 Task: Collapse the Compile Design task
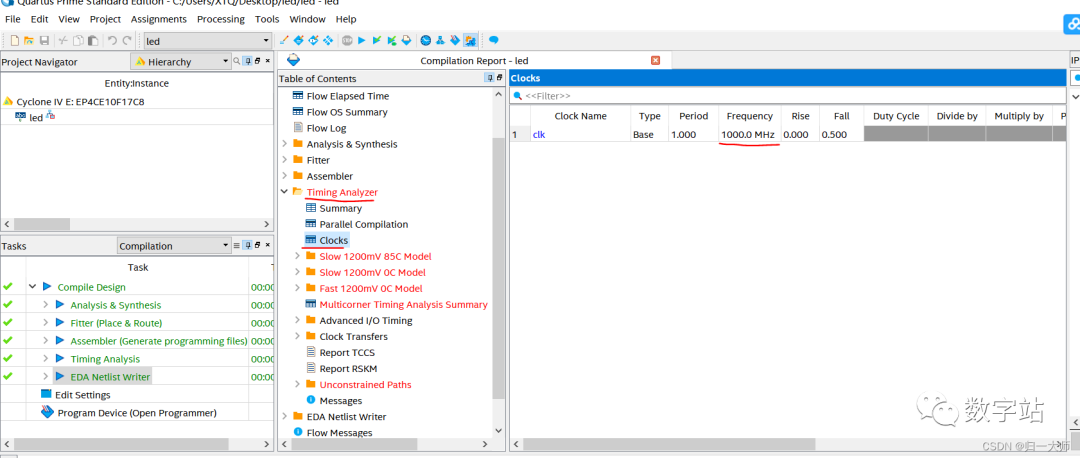tap(32, 287)
